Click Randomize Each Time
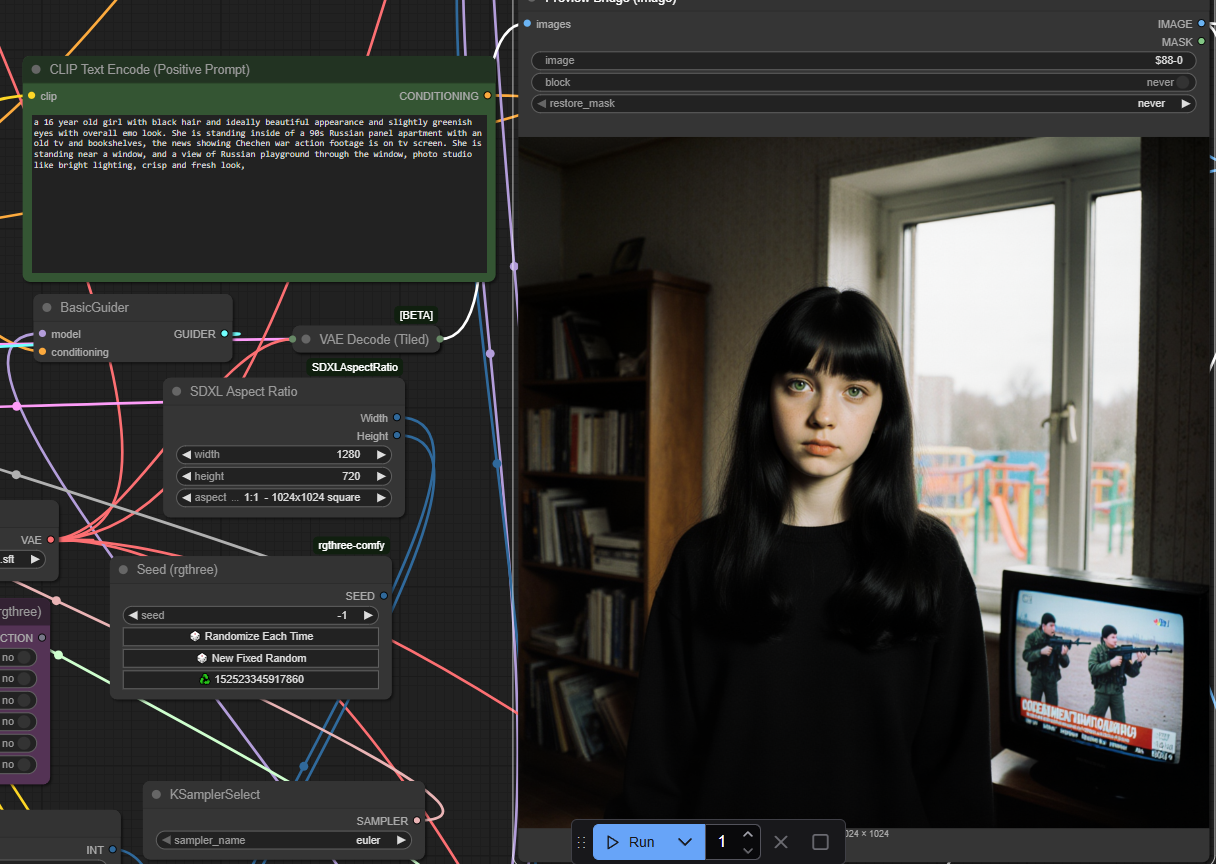Screen dimensions: 1216x864 click(x=251, y=636)
